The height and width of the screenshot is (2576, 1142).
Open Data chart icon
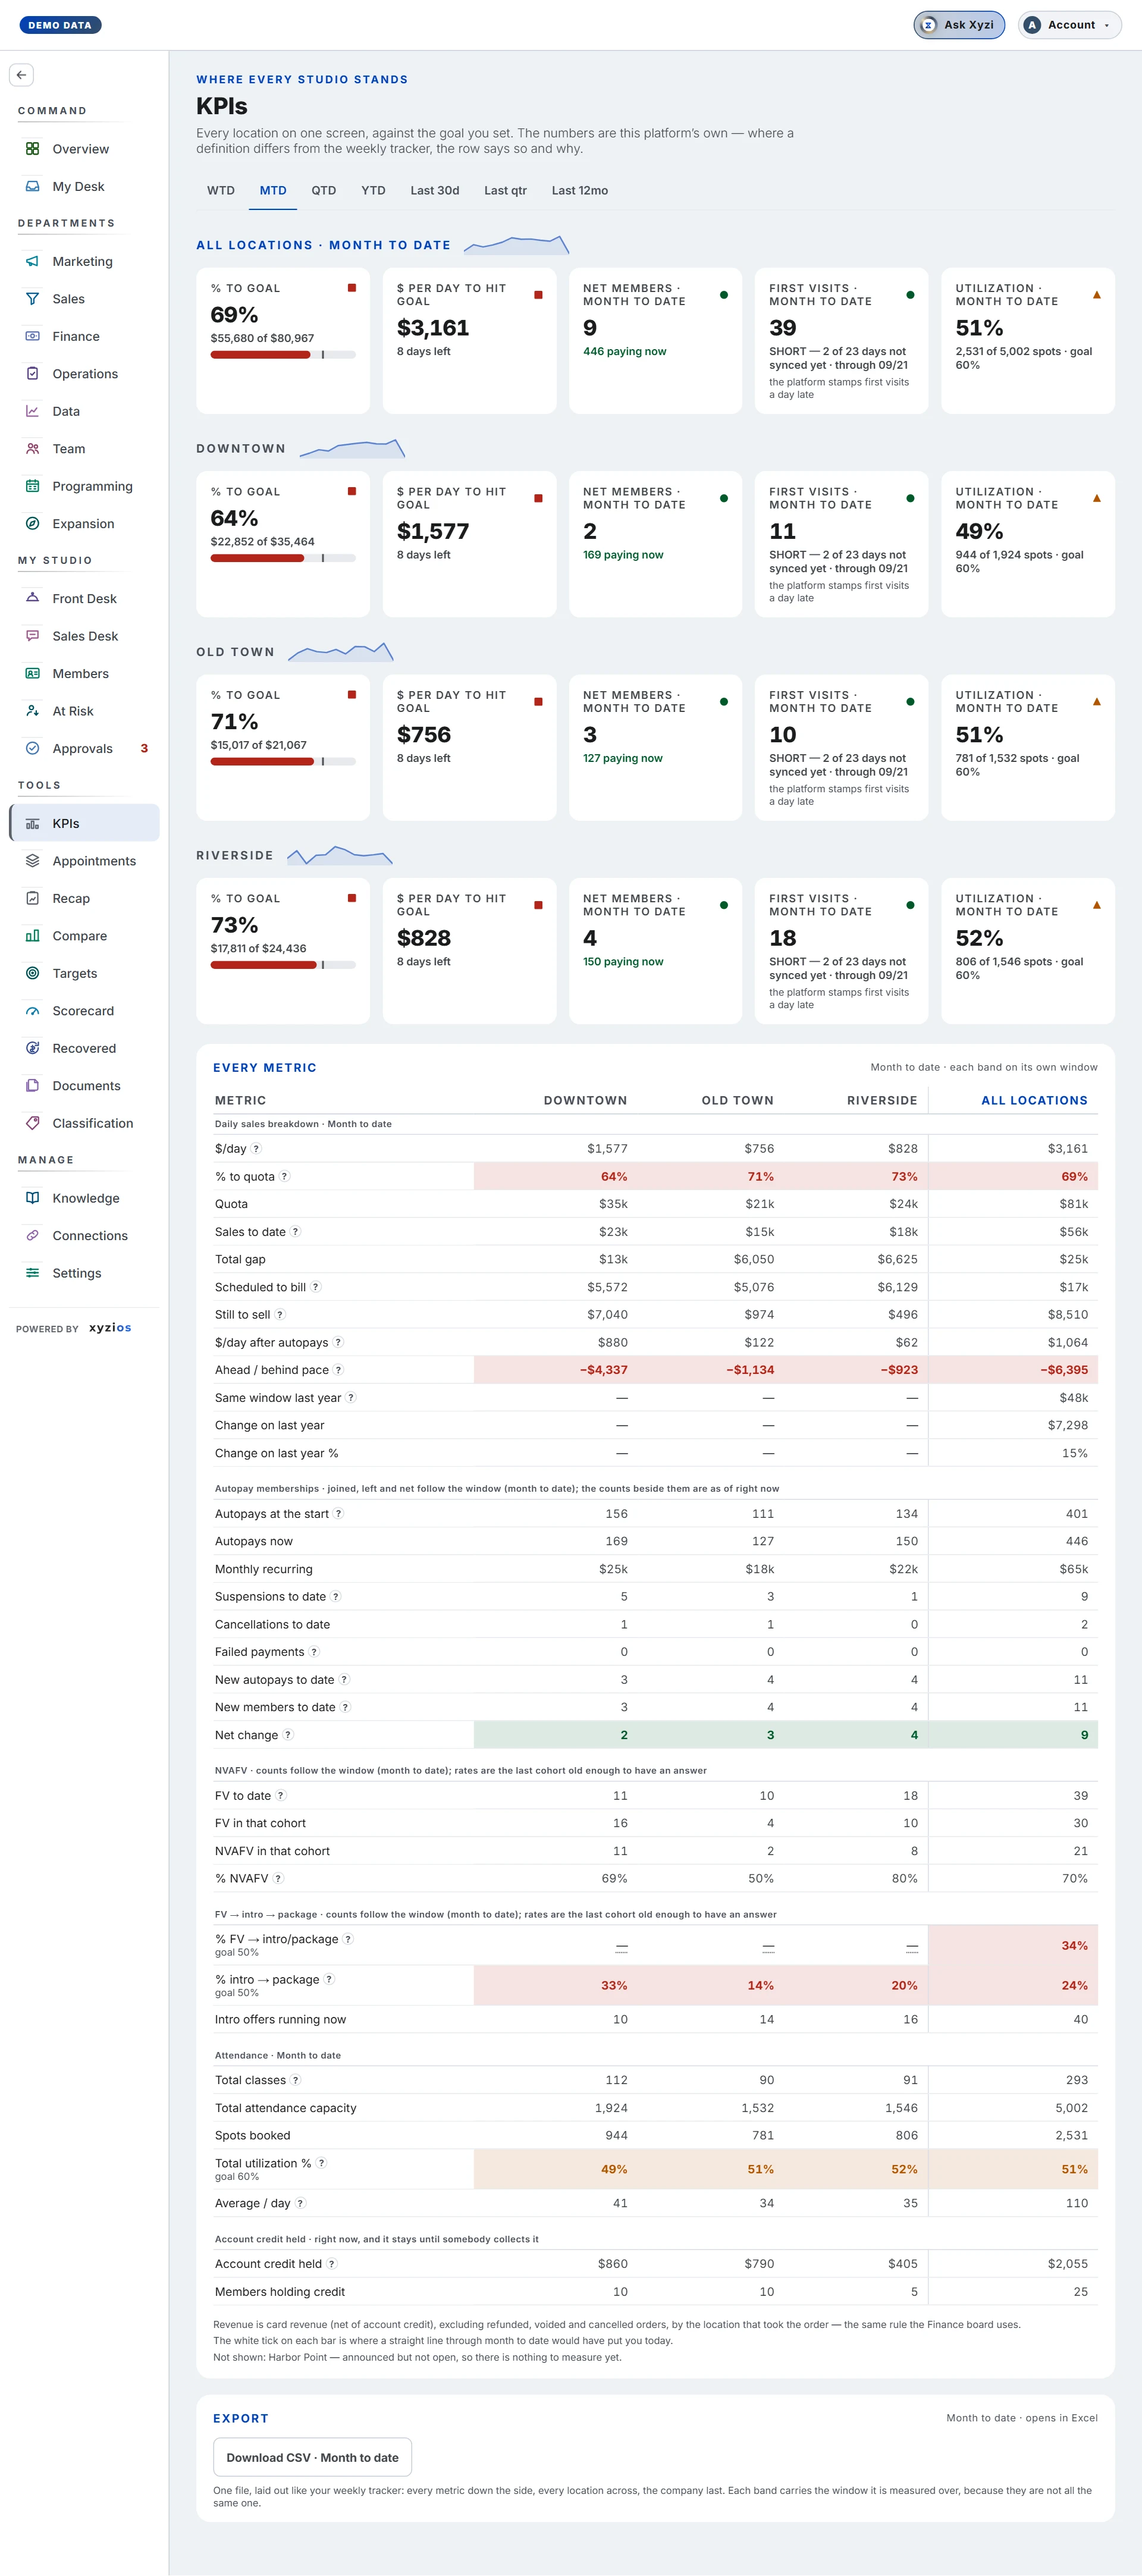(x=32, y=411)
